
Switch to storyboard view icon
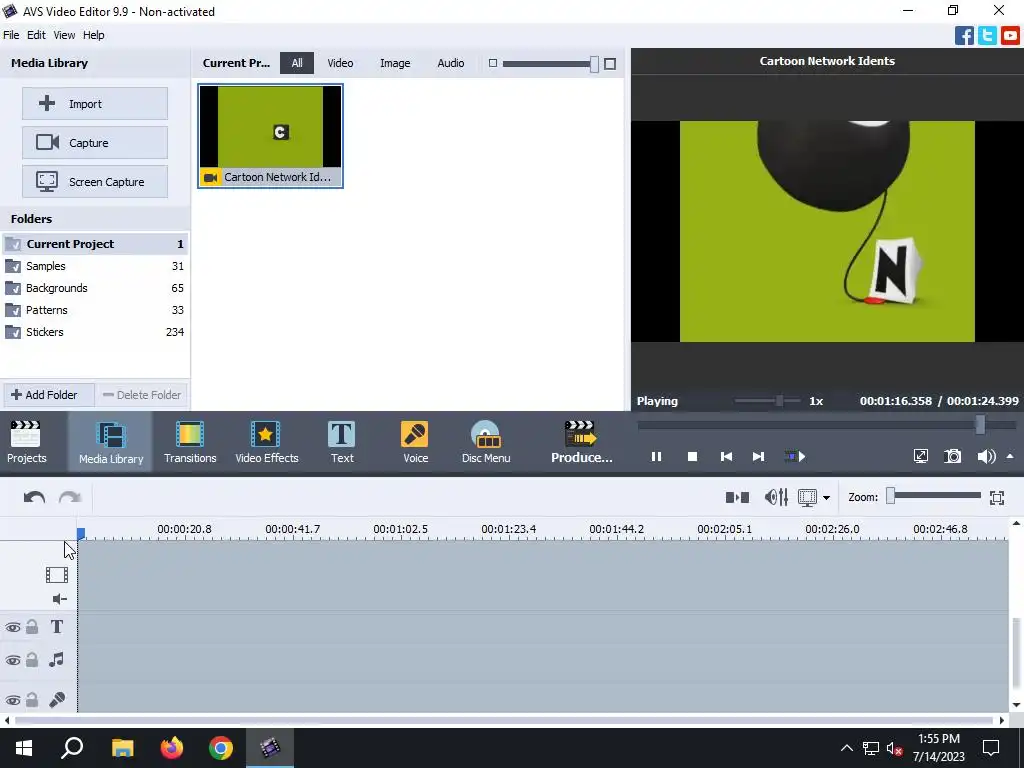coord(737,498)
